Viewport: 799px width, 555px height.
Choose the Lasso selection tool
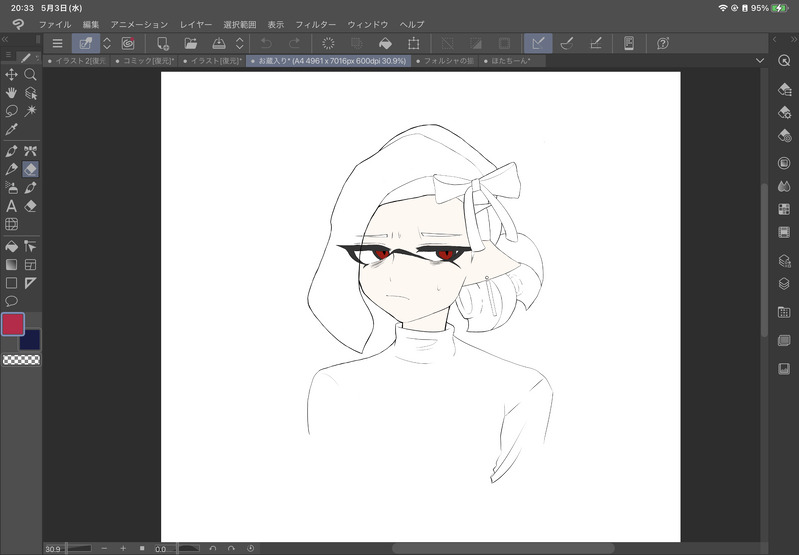click(12, 110)
